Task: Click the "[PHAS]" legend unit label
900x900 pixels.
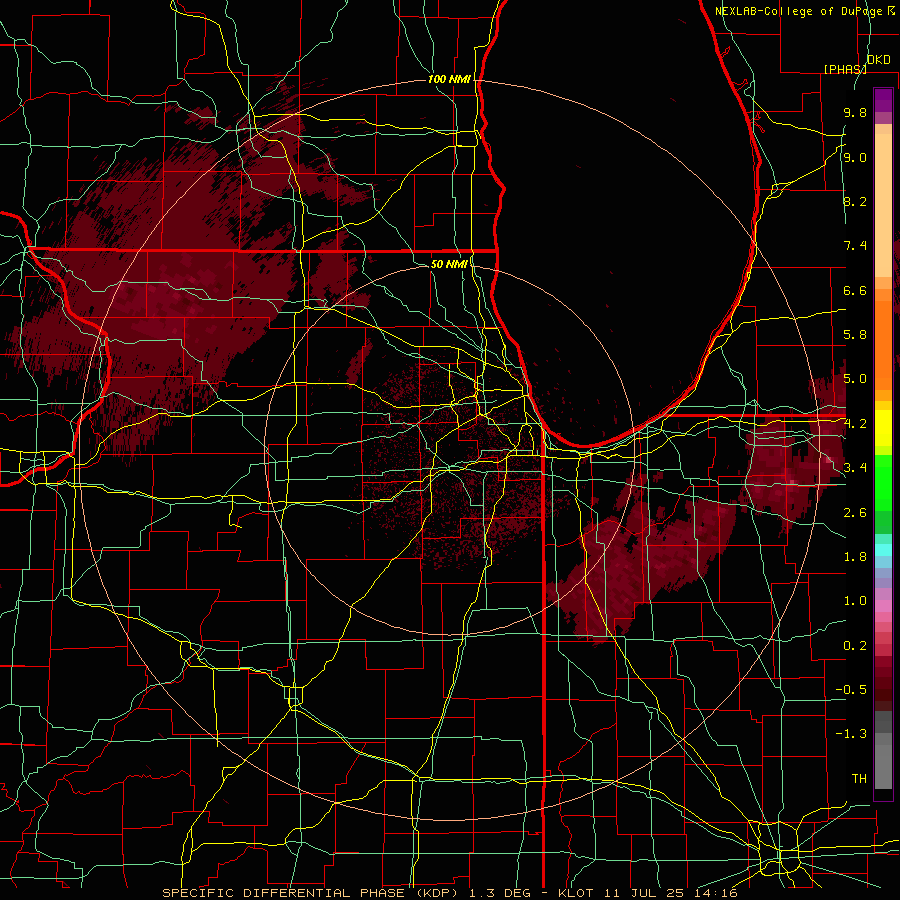Action: tap(845, 69)
